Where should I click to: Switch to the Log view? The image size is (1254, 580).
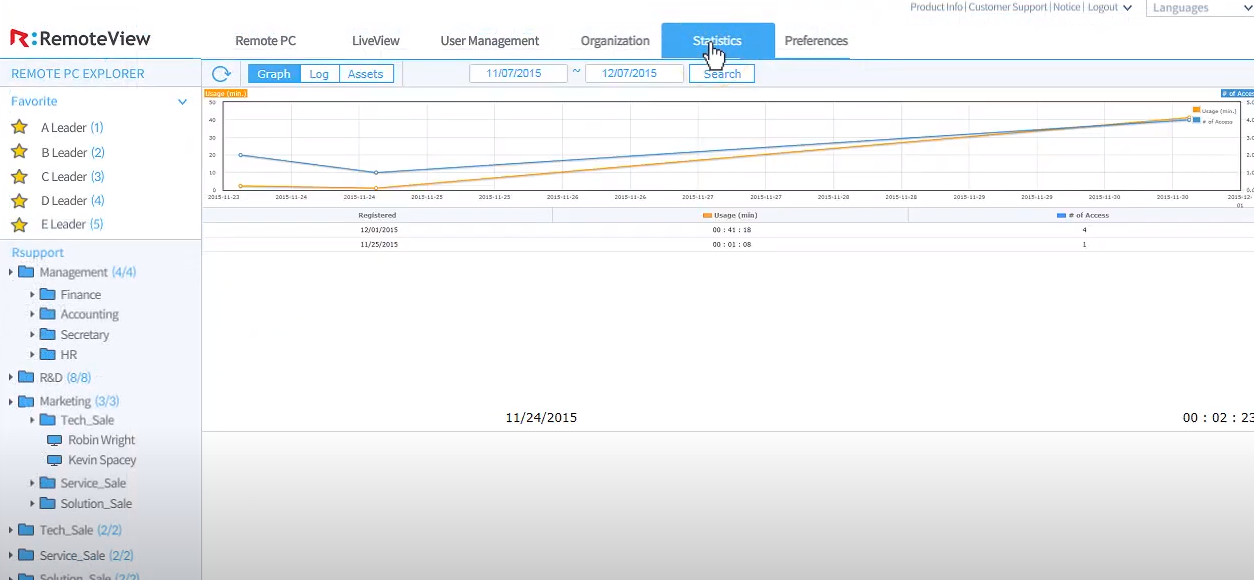pyautogui.click(x=319, y=74)
